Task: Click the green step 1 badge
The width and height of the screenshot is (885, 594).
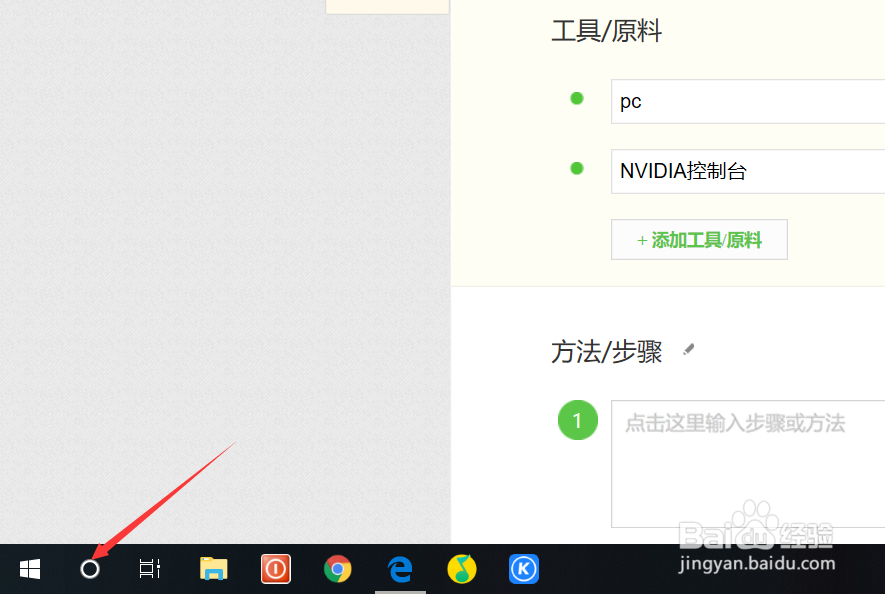Action: click(x=577, y=420)
